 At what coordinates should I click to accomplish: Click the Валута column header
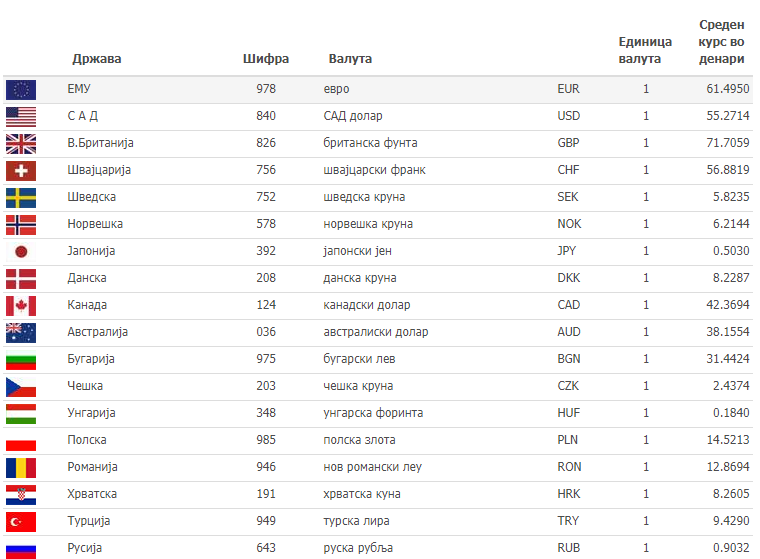(350, 59)
